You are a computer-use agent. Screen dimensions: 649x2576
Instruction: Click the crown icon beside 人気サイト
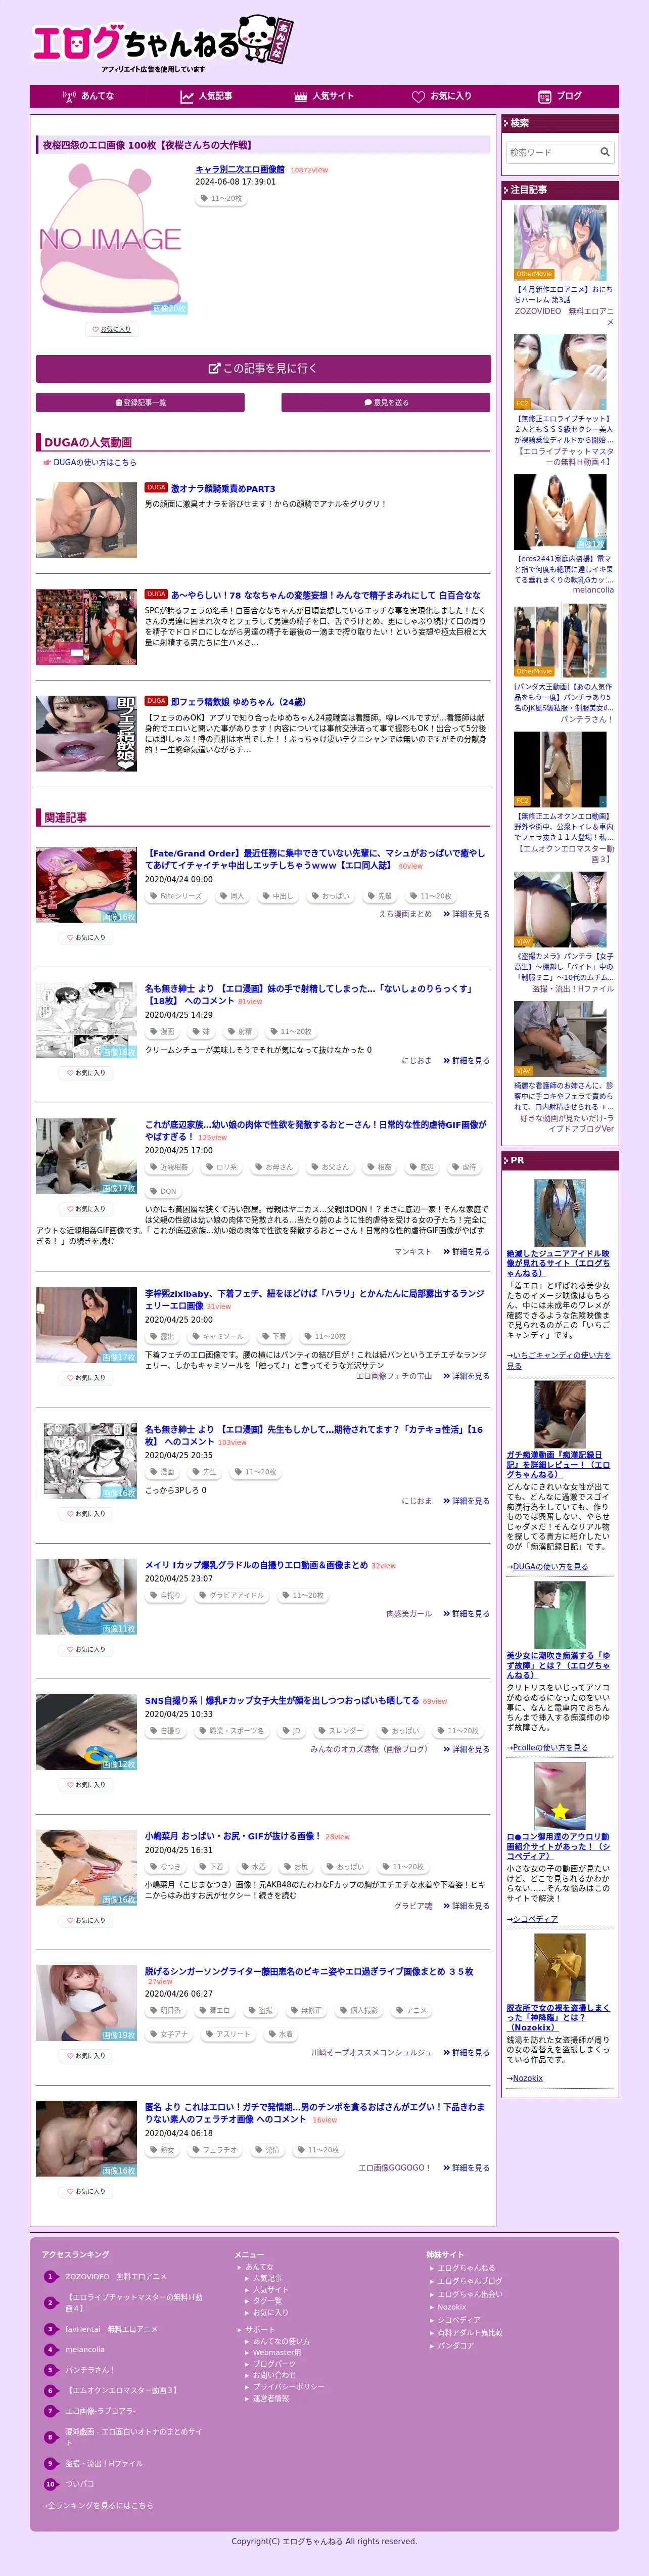pos(301,97)
